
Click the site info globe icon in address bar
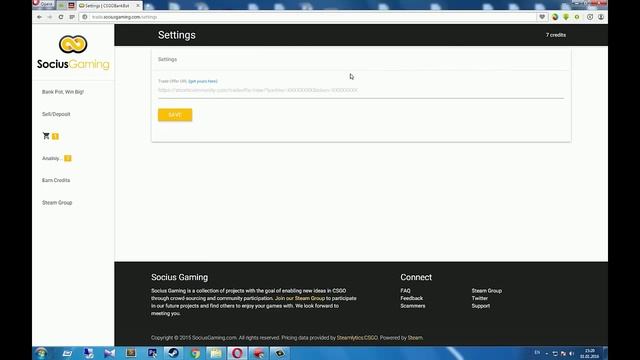point(85,17)
